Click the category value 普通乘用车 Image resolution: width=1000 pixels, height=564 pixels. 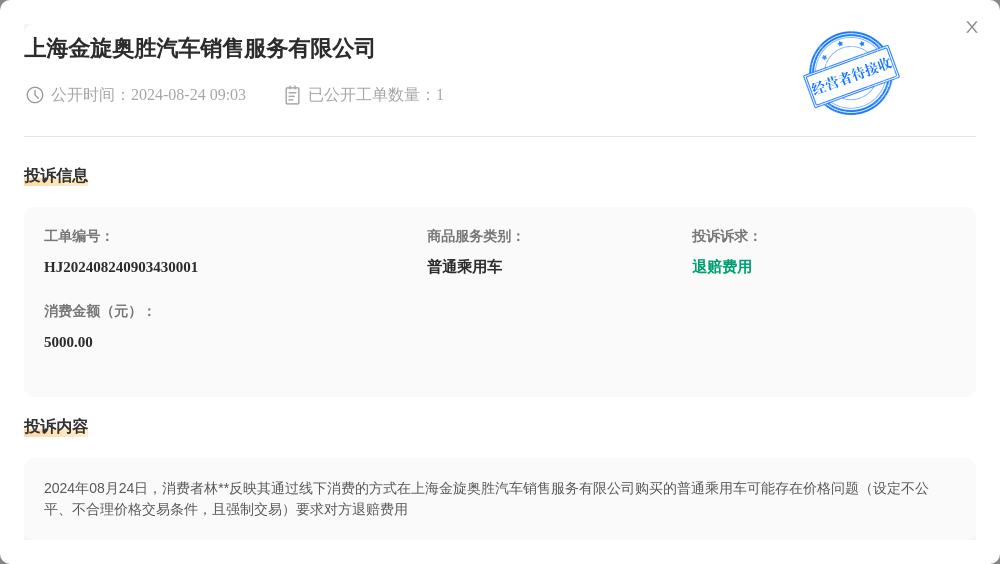pos(464,267)
